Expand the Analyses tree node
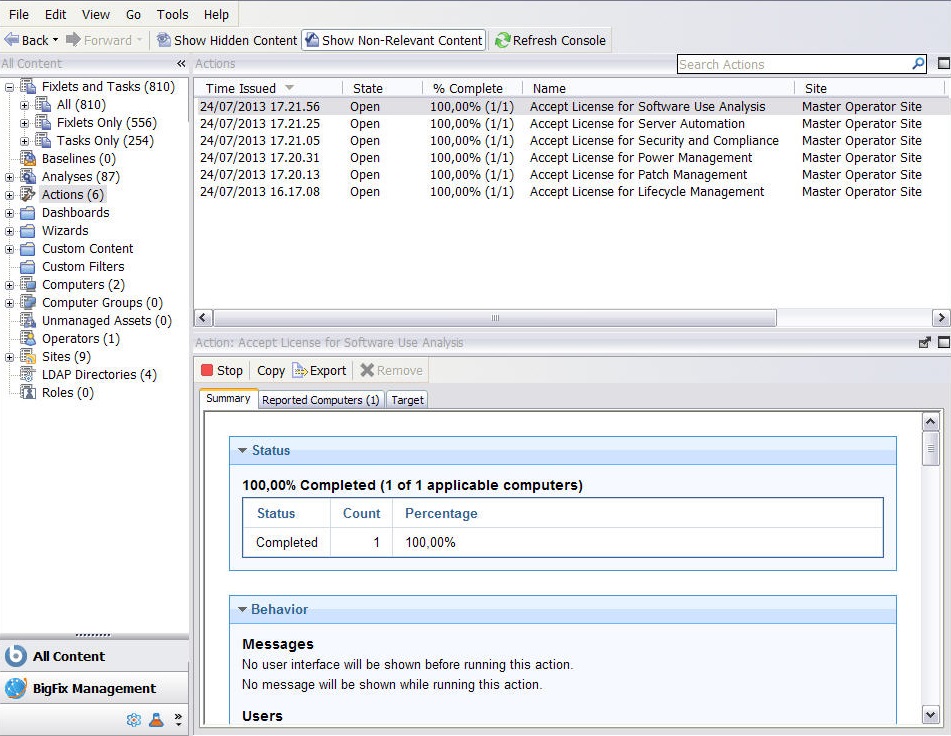The width and height of the screenshot is (951, 736). tap(11, 176)
